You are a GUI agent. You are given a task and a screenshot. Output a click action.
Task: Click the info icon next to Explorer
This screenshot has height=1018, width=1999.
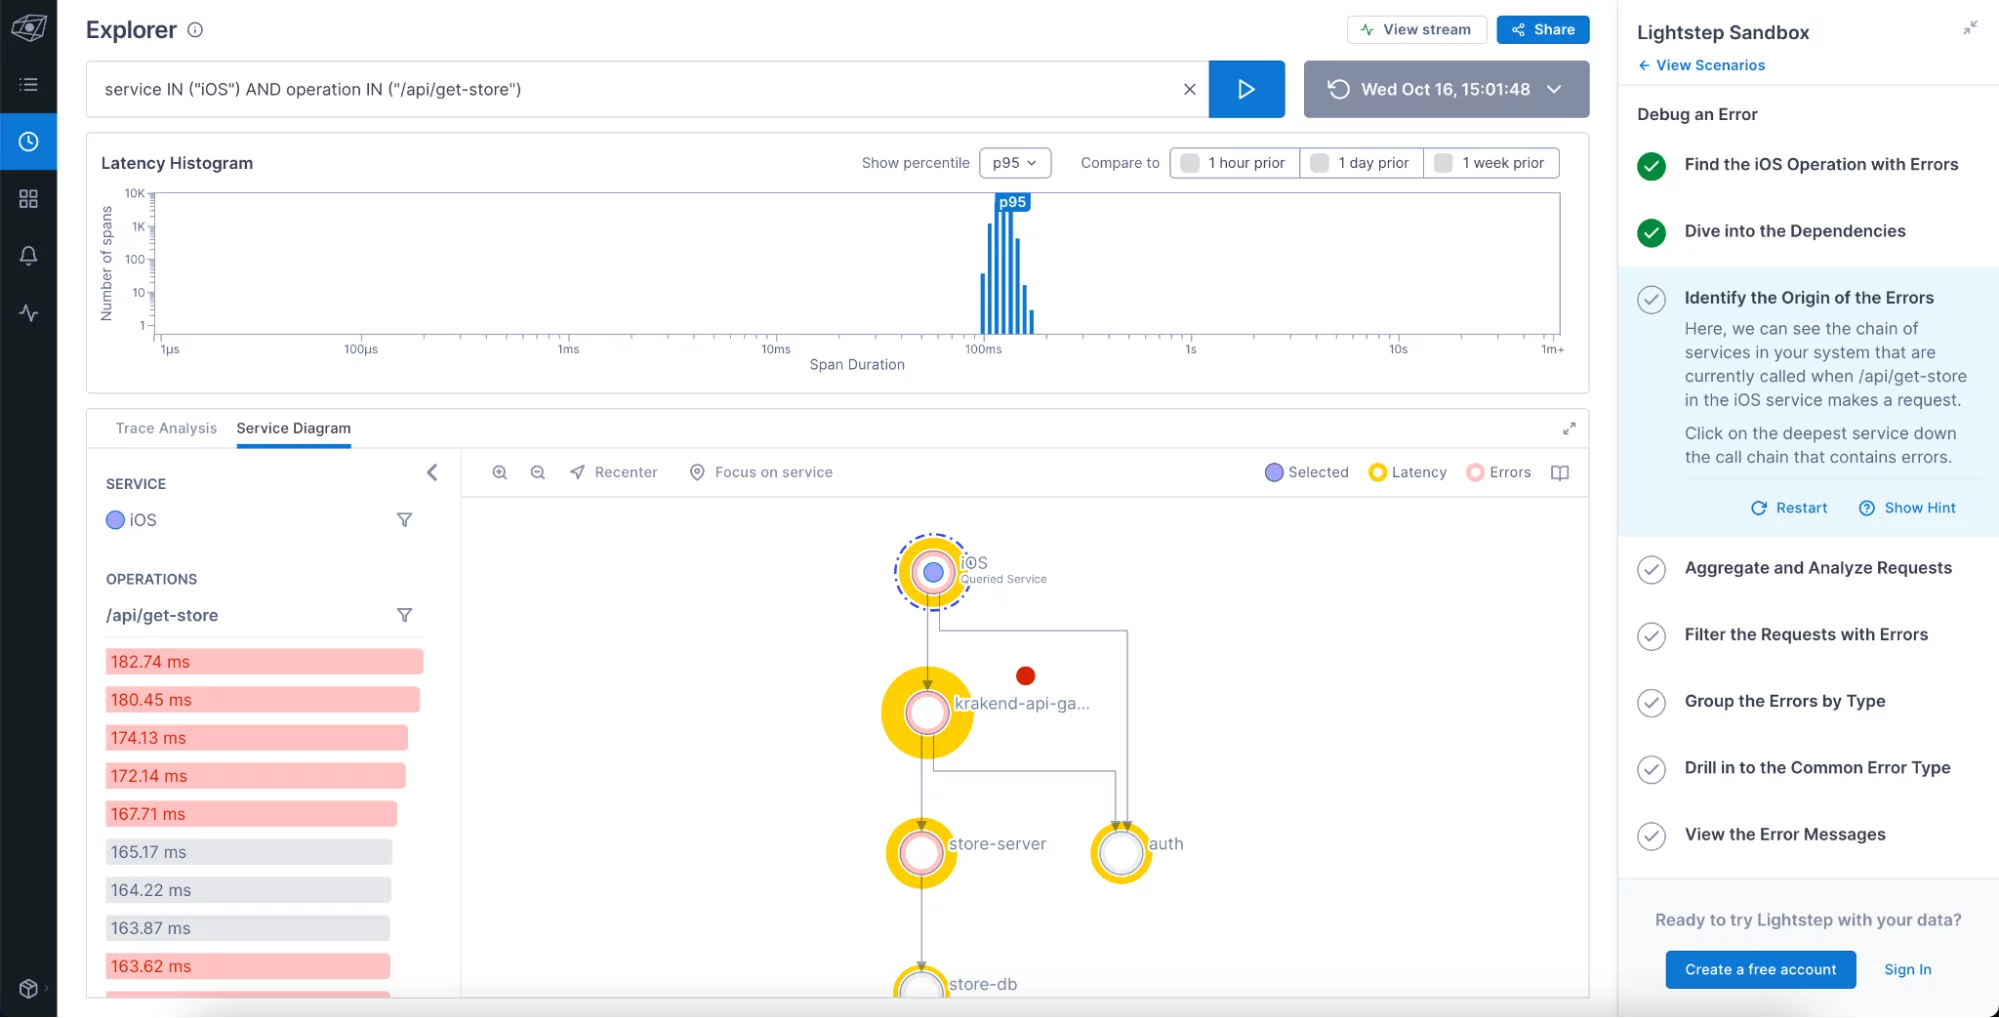pyautogui.click(x=195, y=30)
